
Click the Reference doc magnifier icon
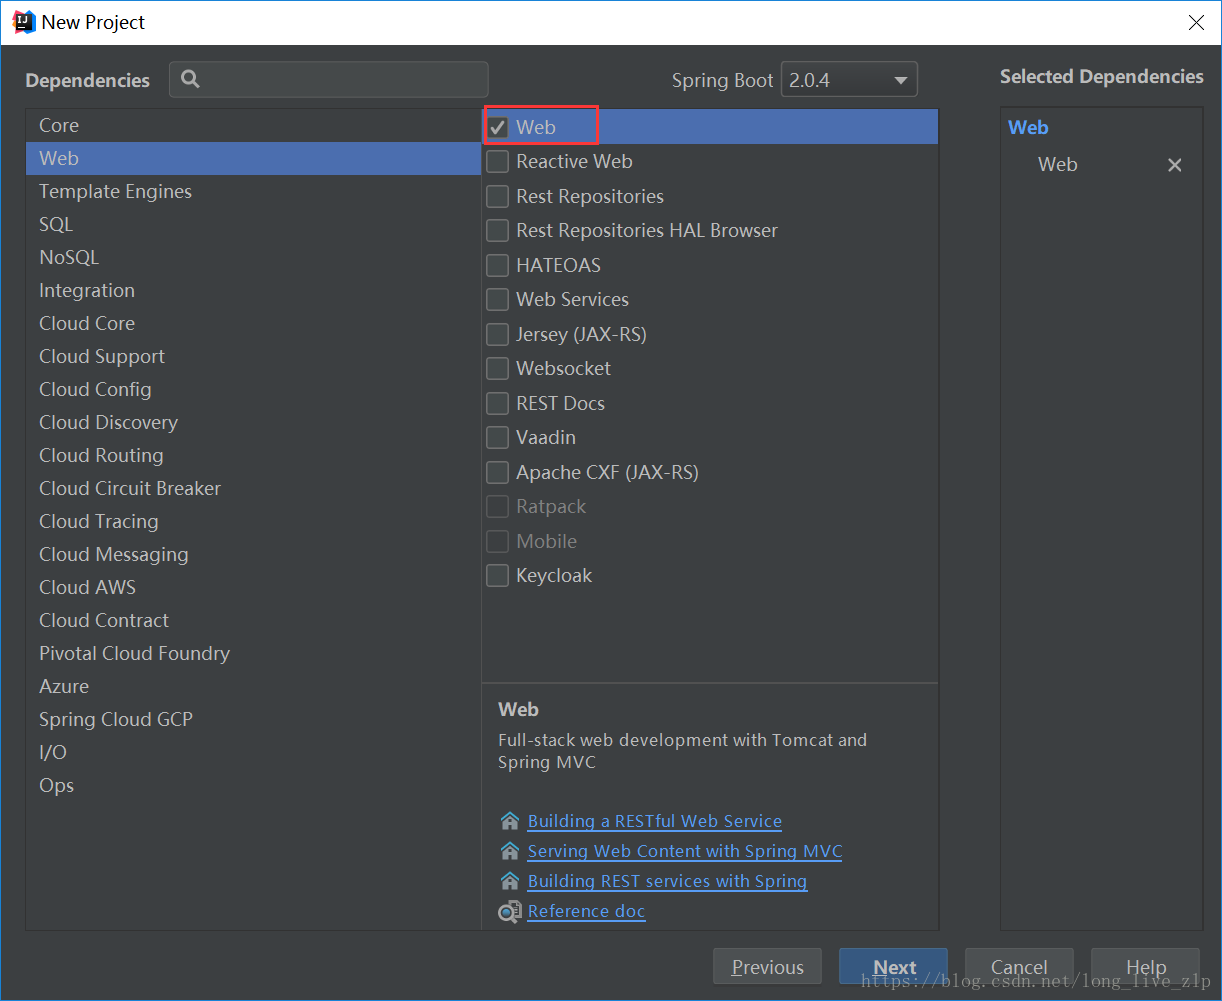510,911
